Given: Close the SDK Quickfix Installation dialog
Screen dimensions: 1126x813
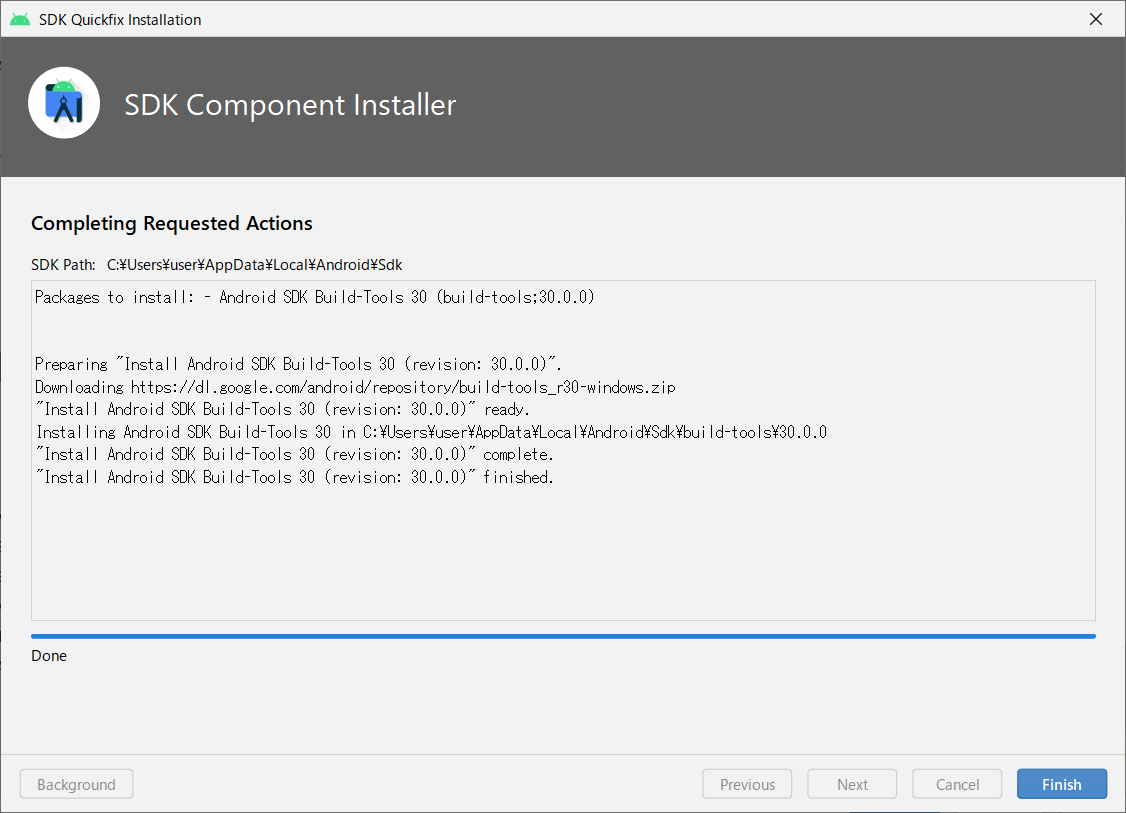Looking at the screenshot, I should [x=1095, y=18].
